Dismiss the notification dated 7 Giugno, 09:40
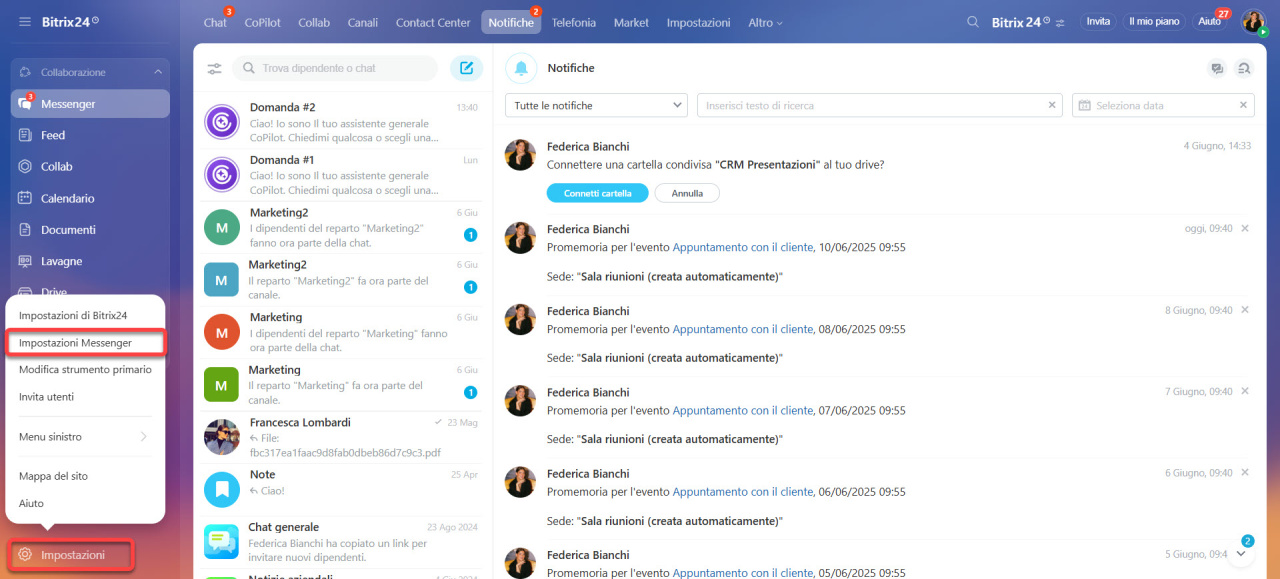The width and height of the screenshot is (1280, 579). pos(1245,391)
